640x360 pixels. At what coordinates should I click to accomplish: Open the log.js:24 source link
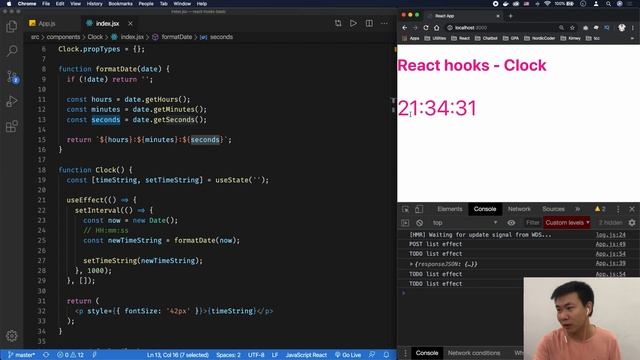pos(610,235)
